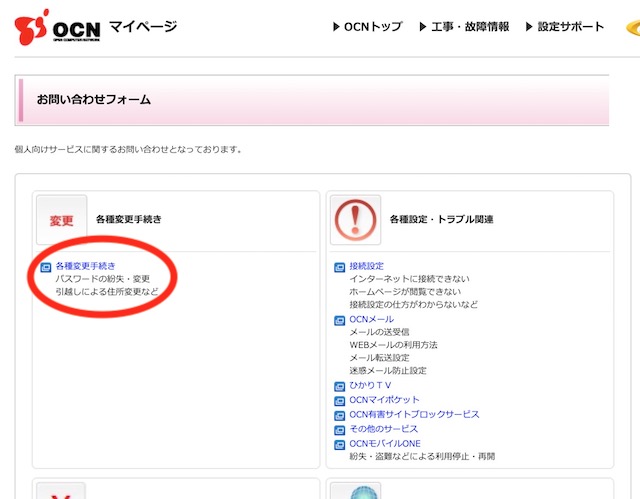Click the icon beside OCNモバイルONE
The height and width of the screenshot is (499, 640).
[x=340, y=445]
